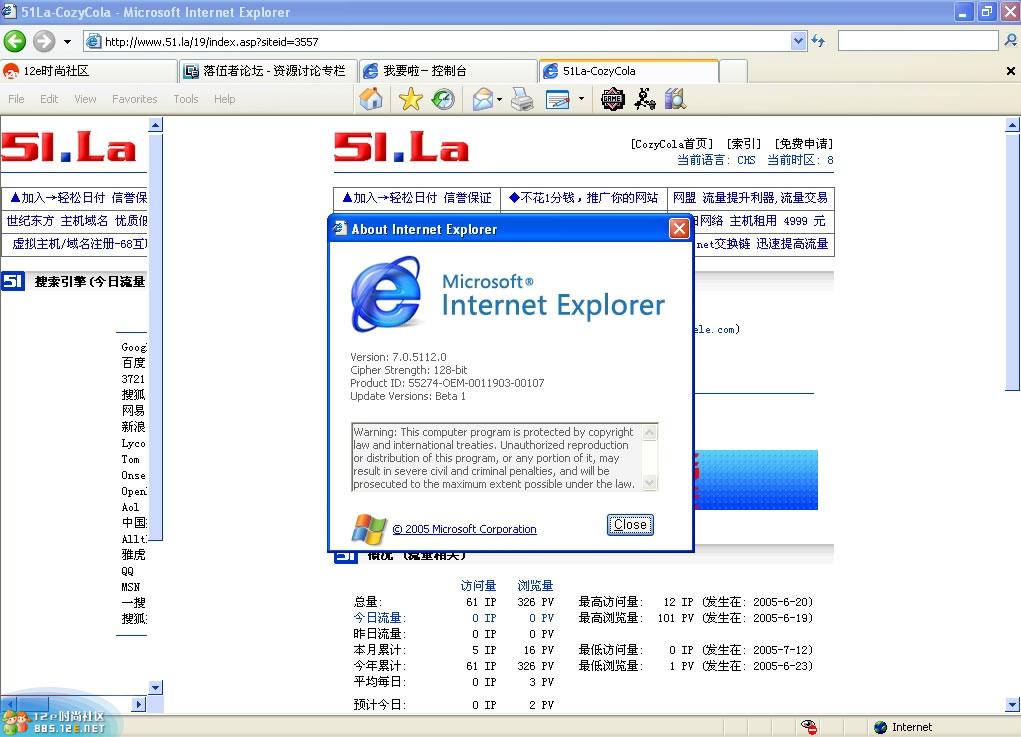Open the browser Home page icon
The height and width of the screenshot is (737, 1021).
pyautogui.click(x=370, y=99)
